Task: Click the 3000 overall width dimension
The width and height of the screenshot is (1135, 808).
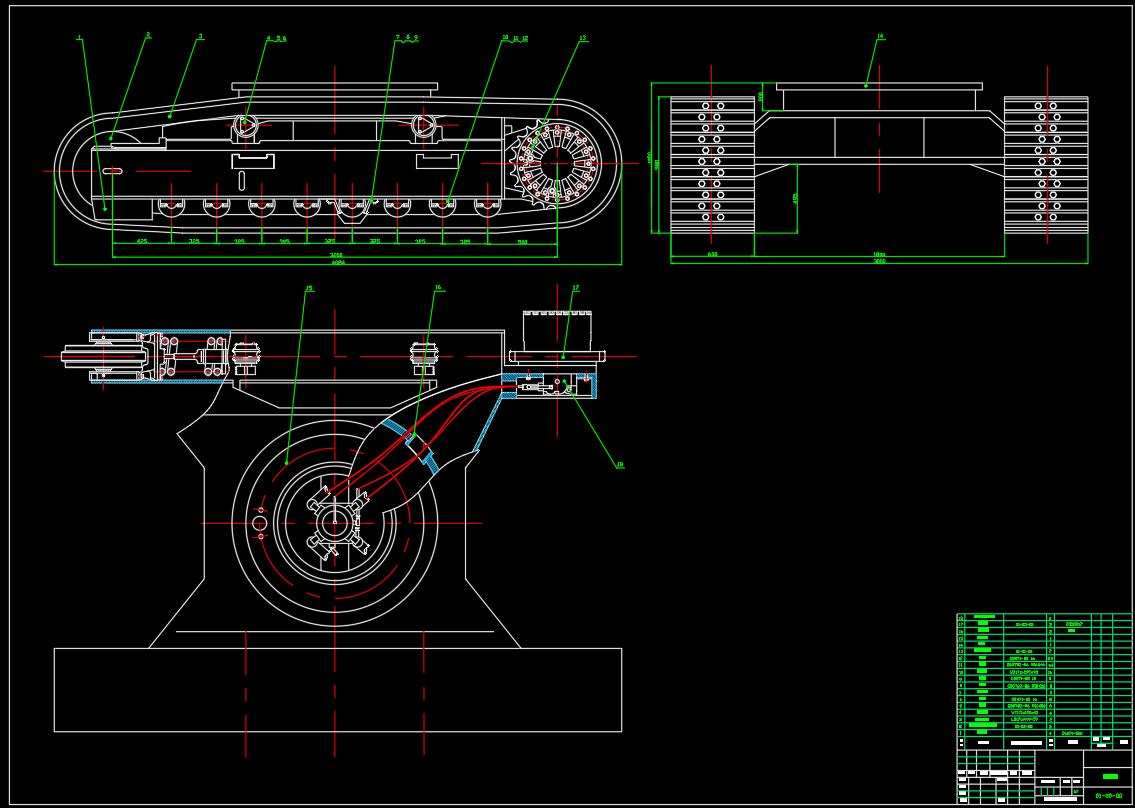Action: click(879, 262)
